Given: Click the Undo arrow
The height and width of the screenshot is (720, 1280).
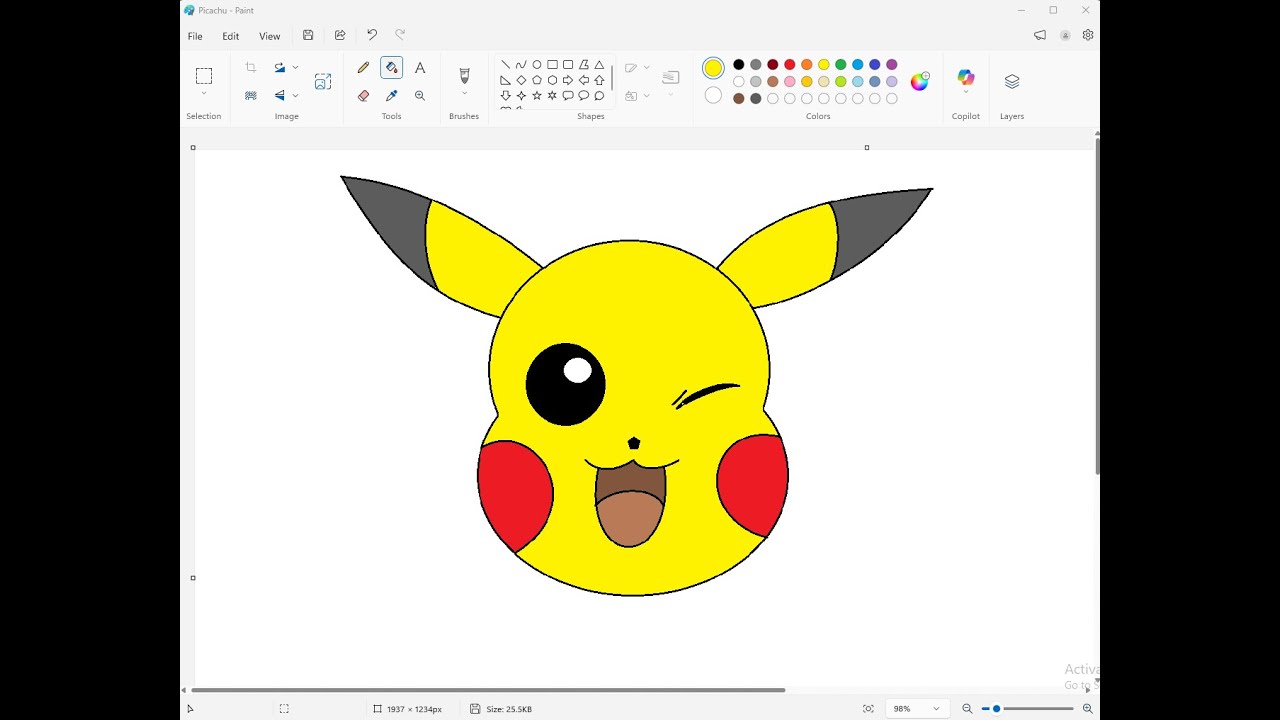Looking at the screenshot, I should click(372, 35).
